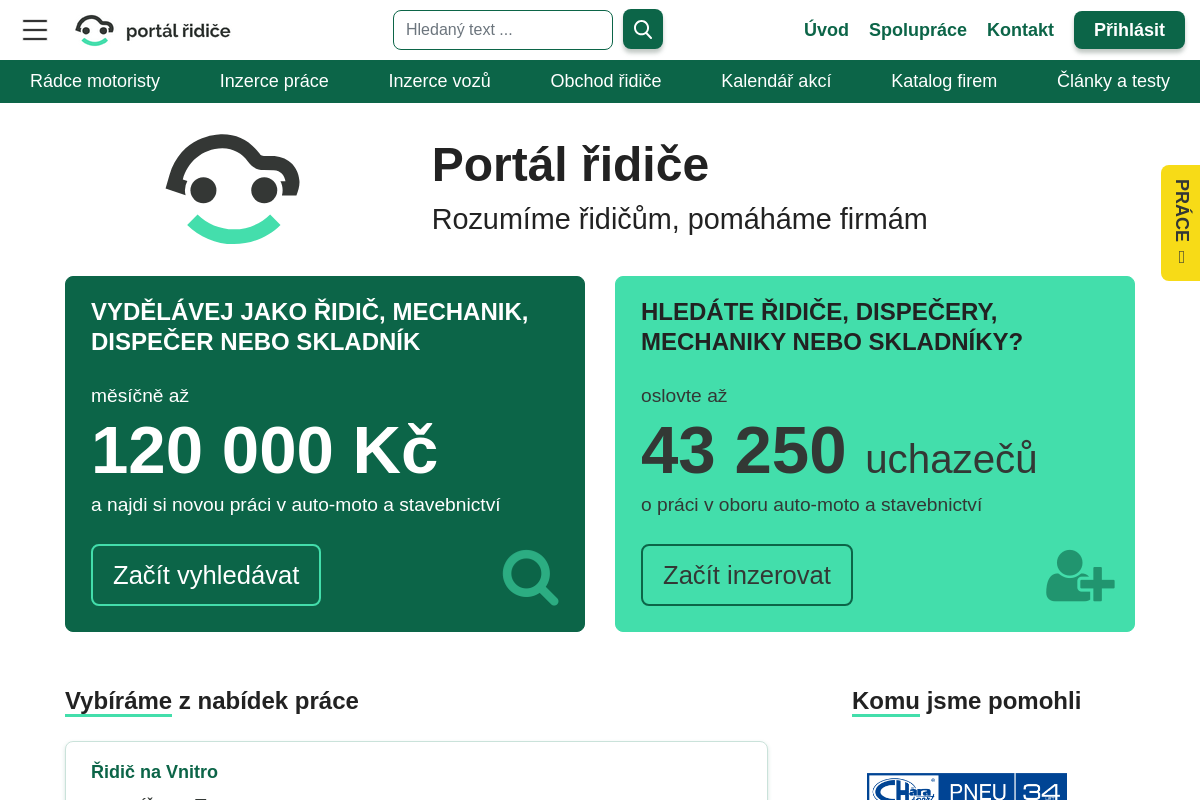Visit the Spolupráce page

click(x=918, y=30)
